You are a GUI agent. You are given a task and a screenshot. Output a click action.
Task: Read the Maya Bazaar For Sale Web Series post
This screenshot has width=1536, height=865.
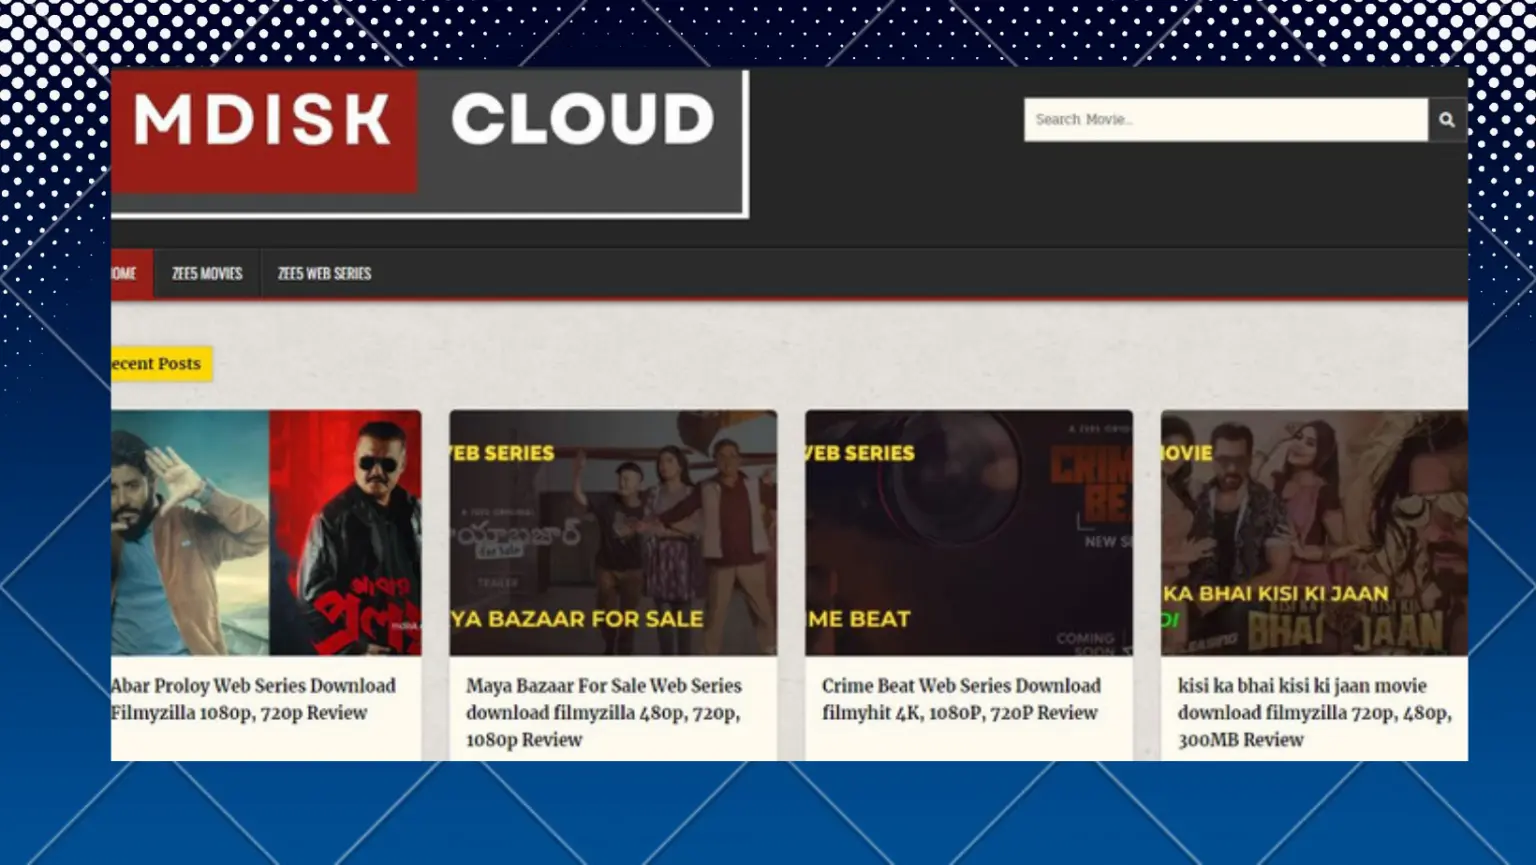pos(604,712)
